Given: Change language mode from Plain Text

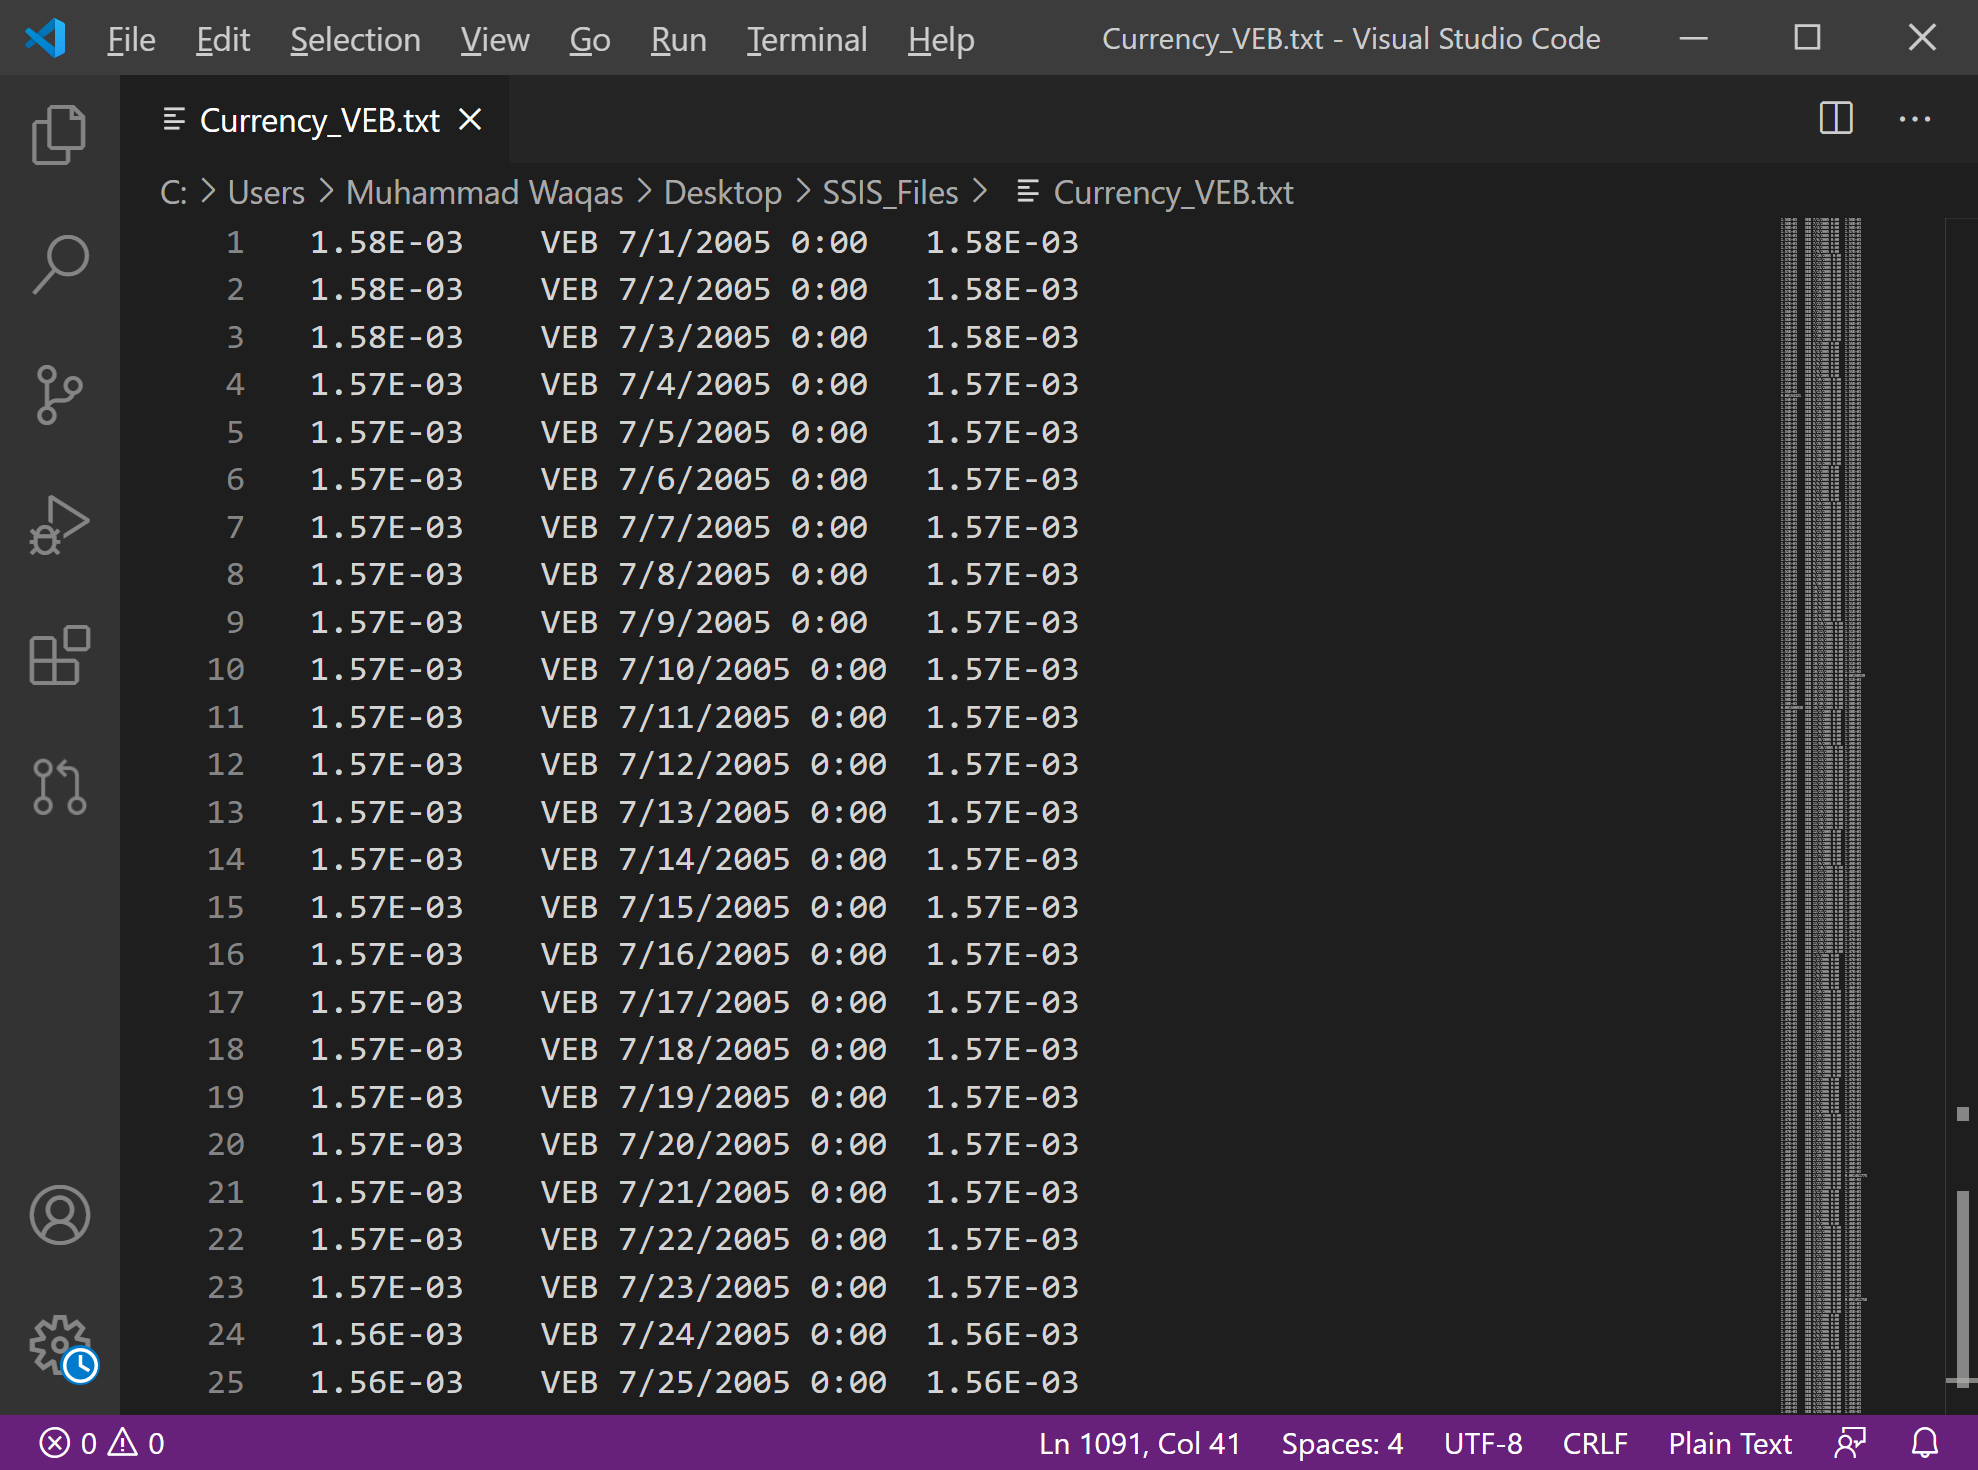Looking at the screenshot, I should click(1729, 1443).
